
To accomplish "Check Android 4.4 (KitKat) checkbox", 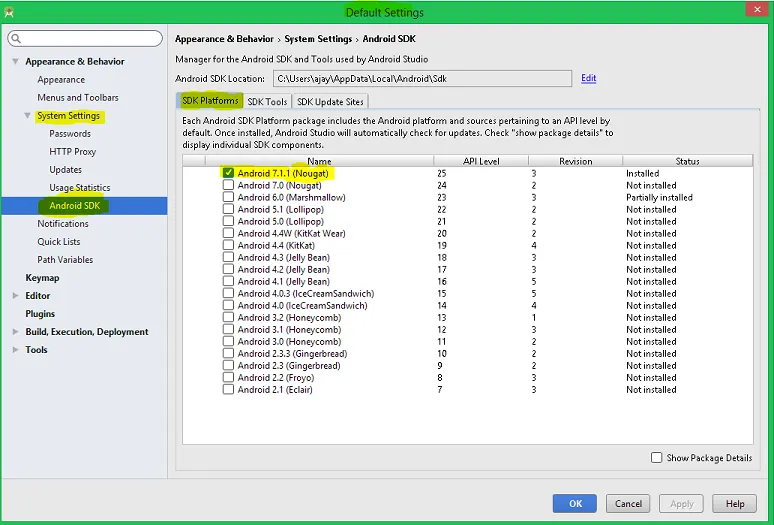I will click(x=228, y=245).
